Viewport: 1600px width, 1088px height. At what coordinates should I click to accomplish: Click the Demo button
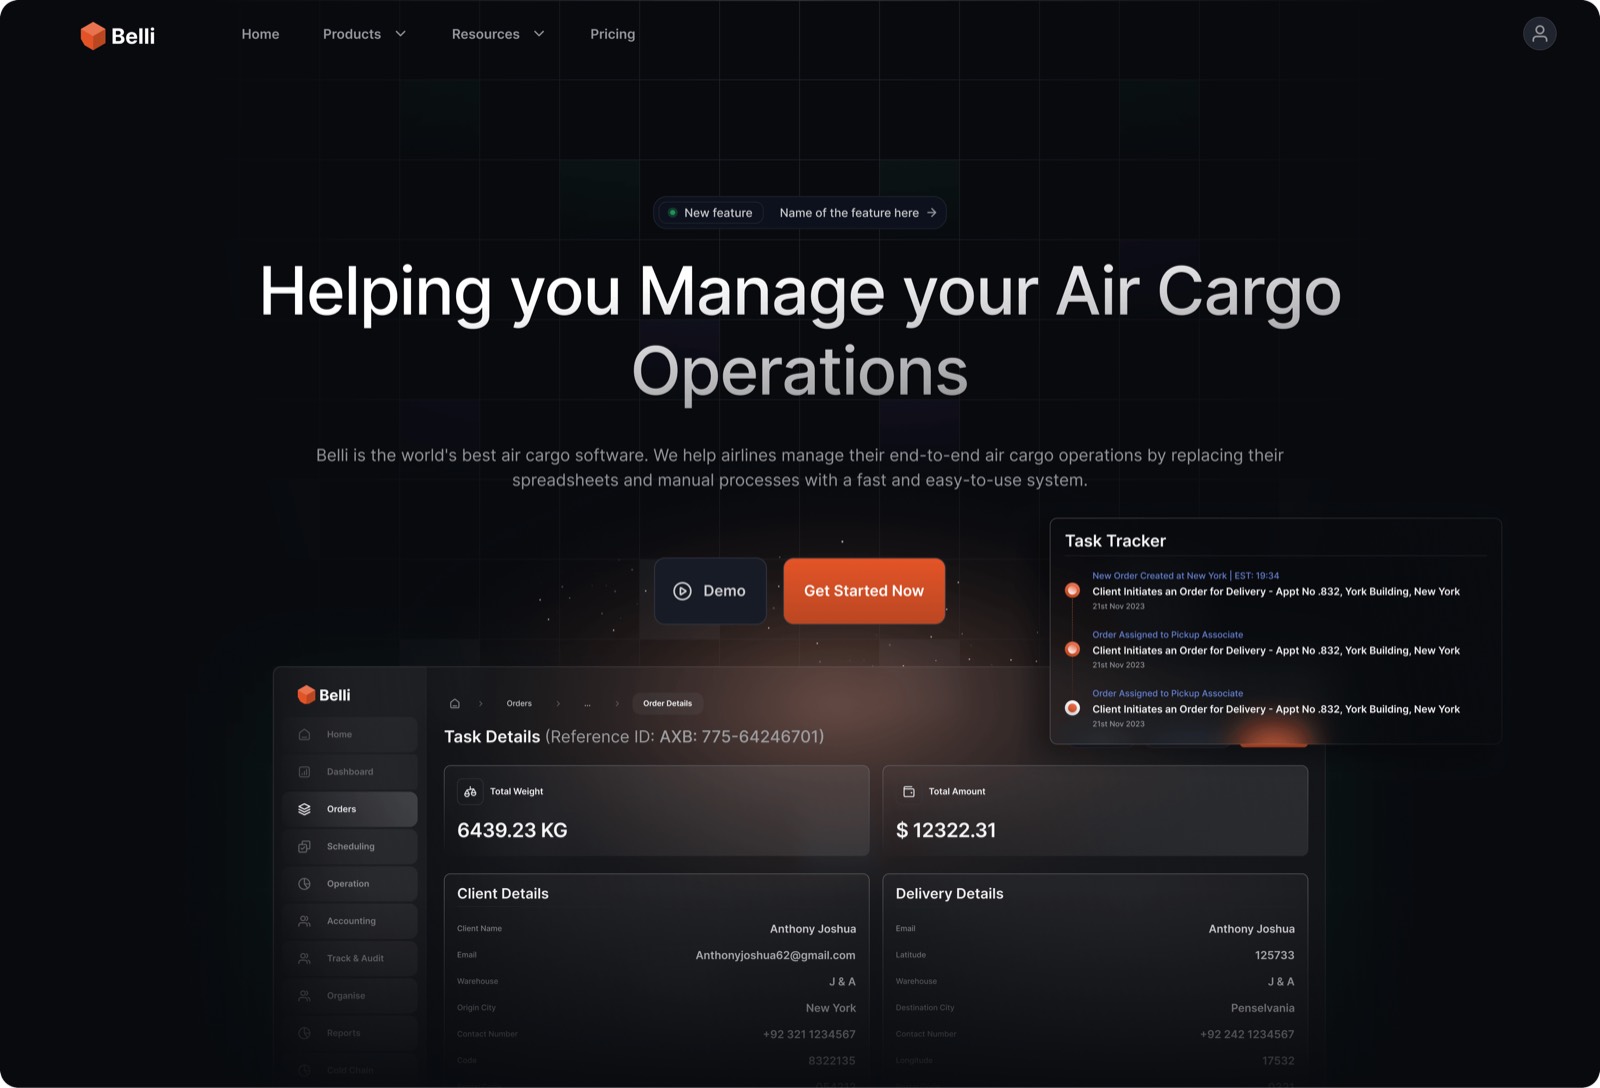tap(710, 591)
